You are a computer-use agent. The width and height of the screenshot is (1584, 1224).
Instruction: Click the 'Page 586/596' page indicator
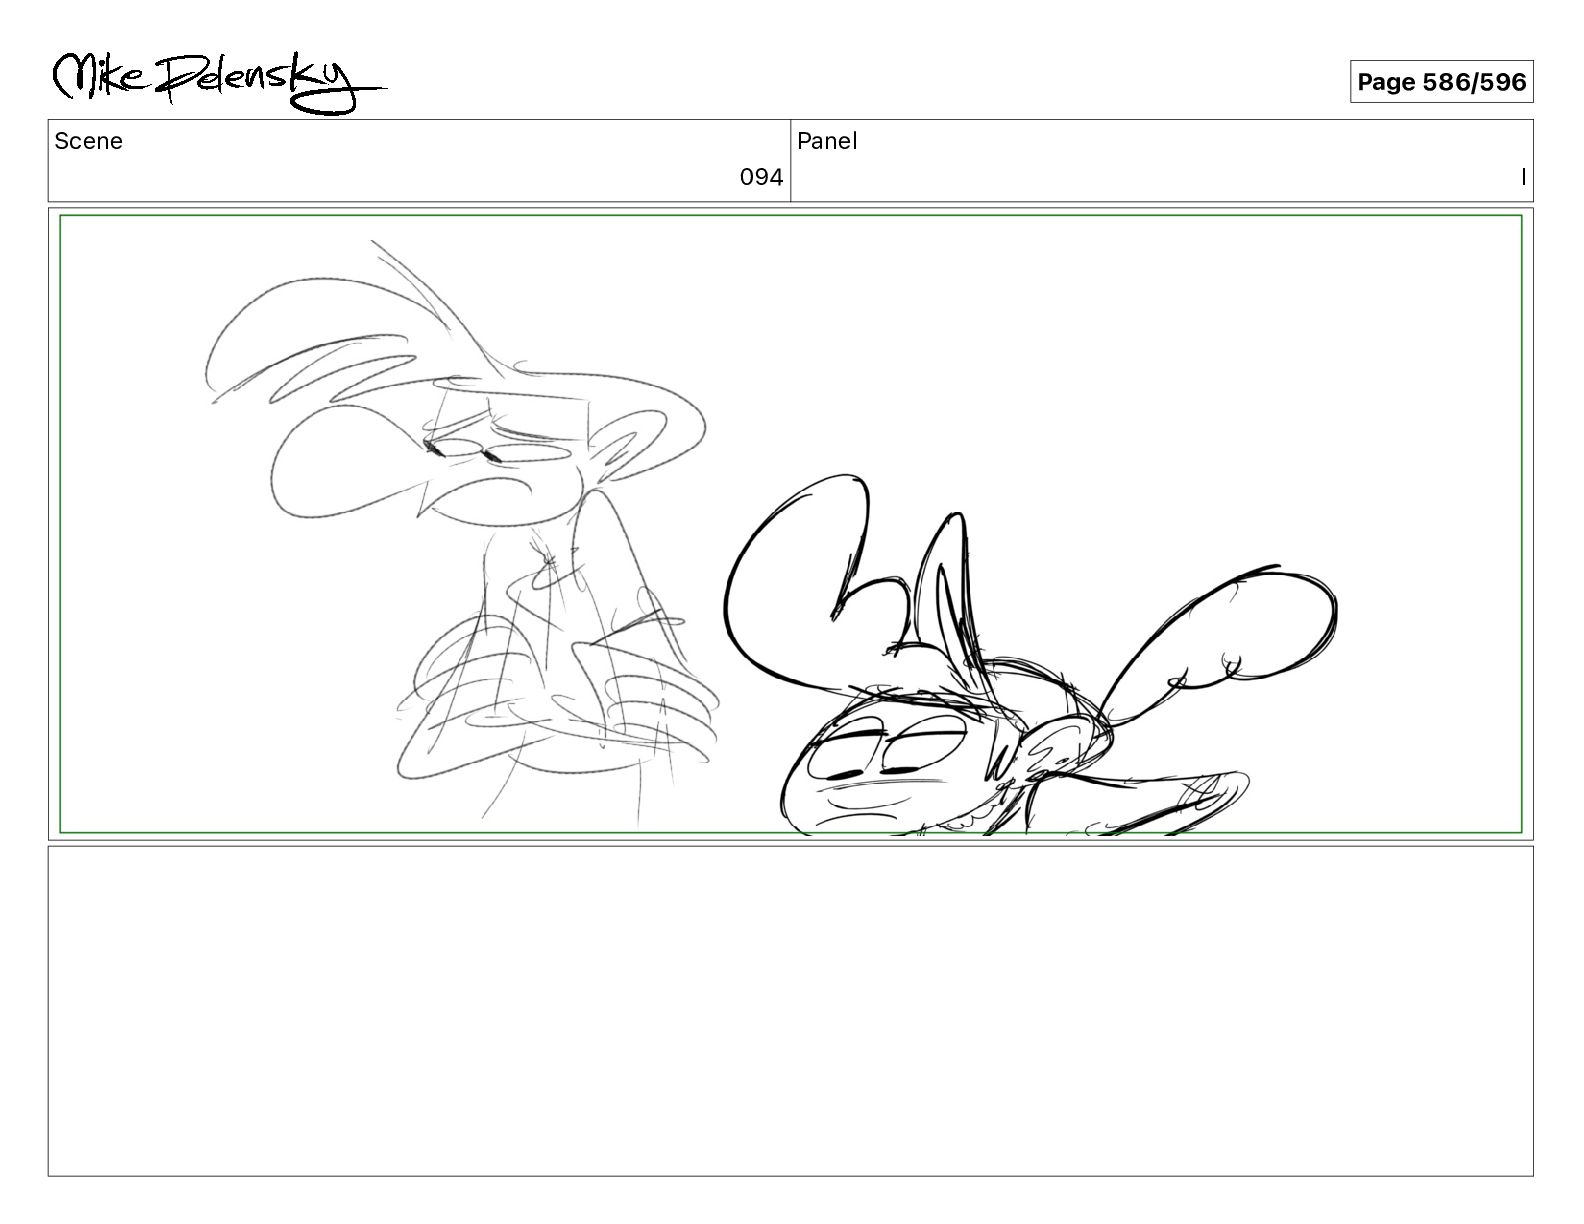[1441, 82]
